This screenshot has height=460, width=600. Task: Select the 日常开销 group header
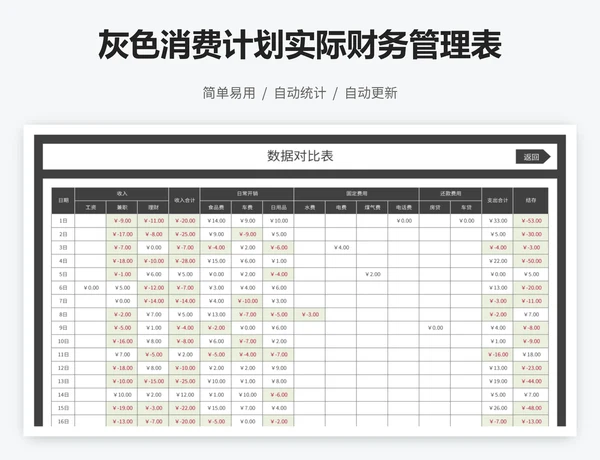coord(247,194)
